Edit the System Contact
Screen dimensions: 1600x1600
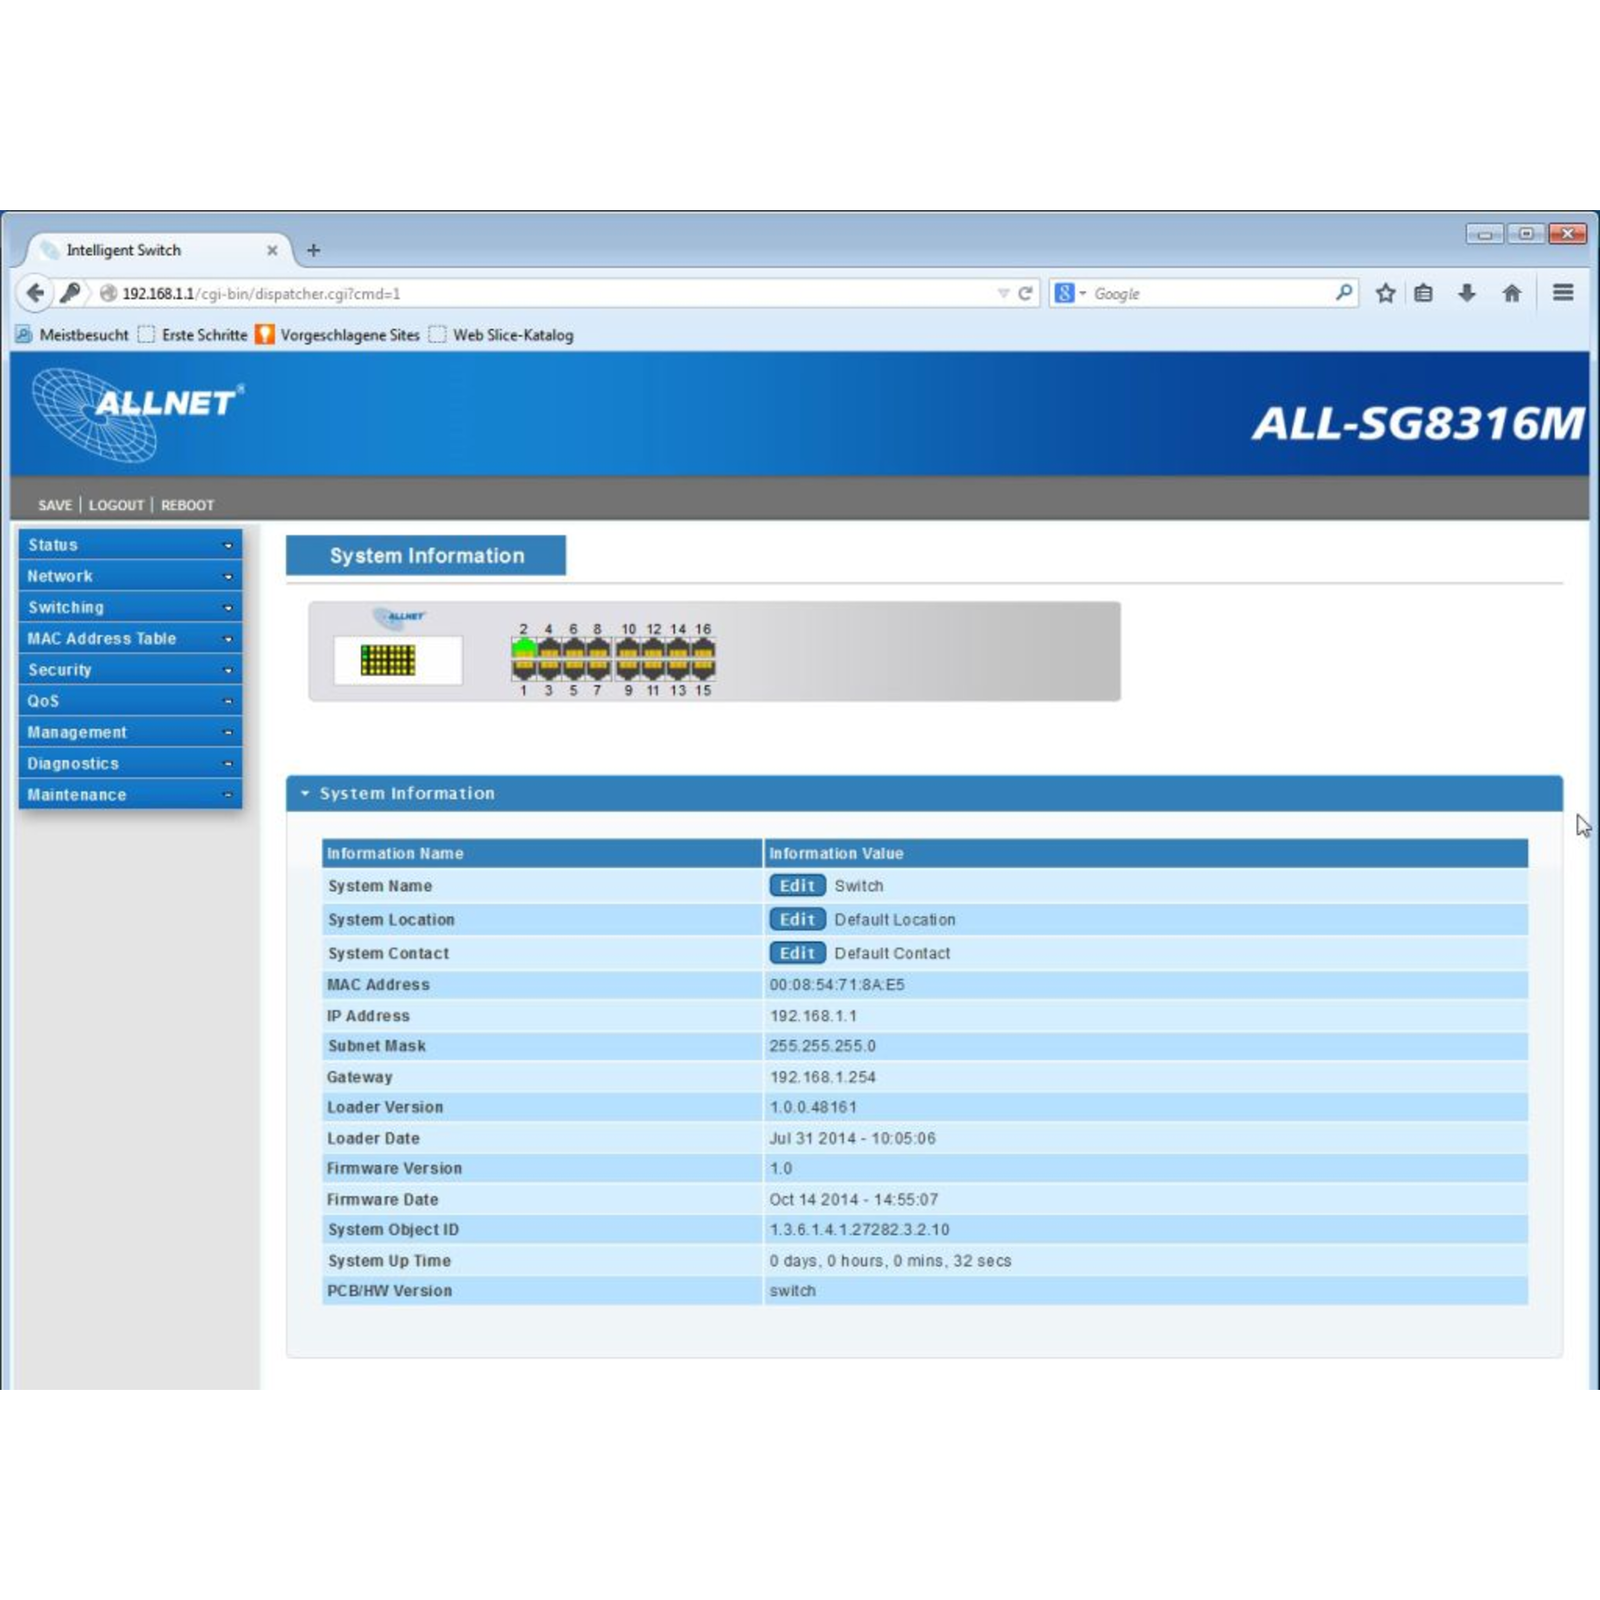[797, 953]
